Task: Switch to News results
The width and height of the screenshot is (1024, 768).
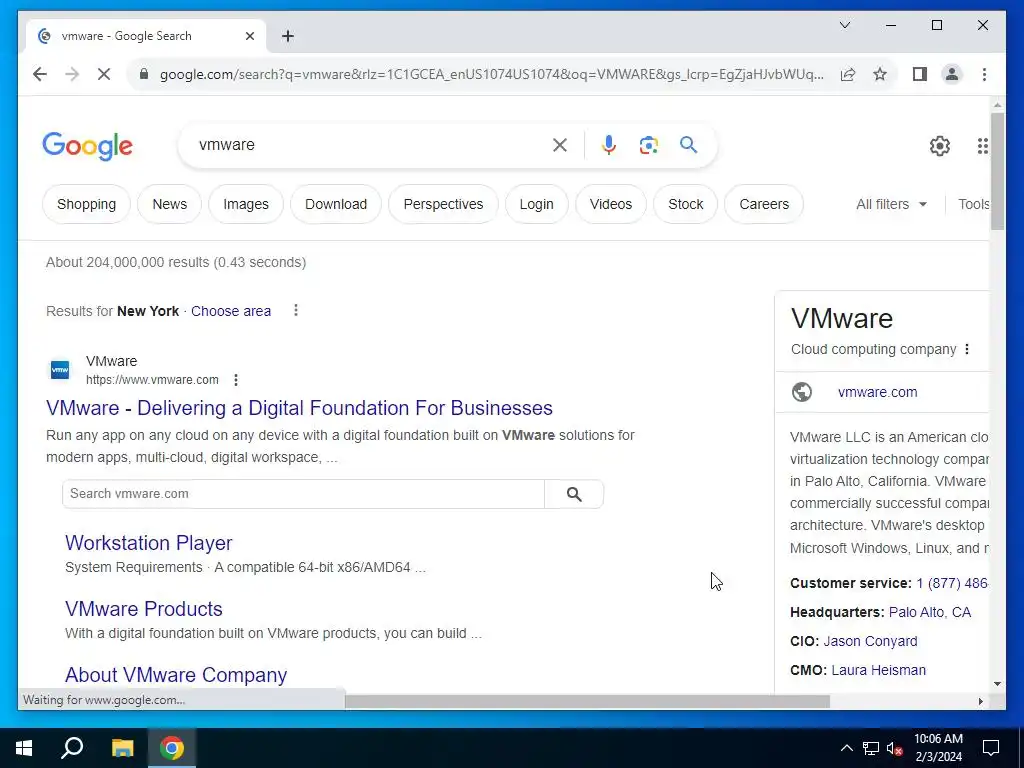Action: 169,204
